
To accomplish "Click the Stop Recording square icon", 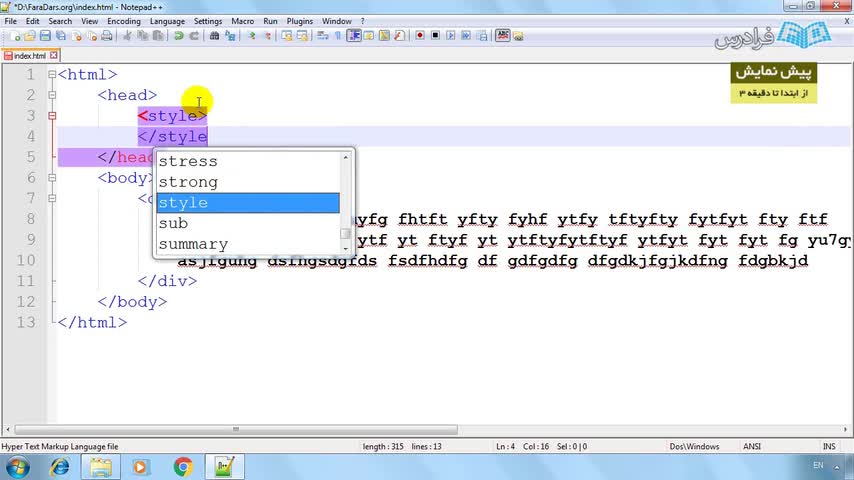I will pyautogui.click(x=435, y=36).
